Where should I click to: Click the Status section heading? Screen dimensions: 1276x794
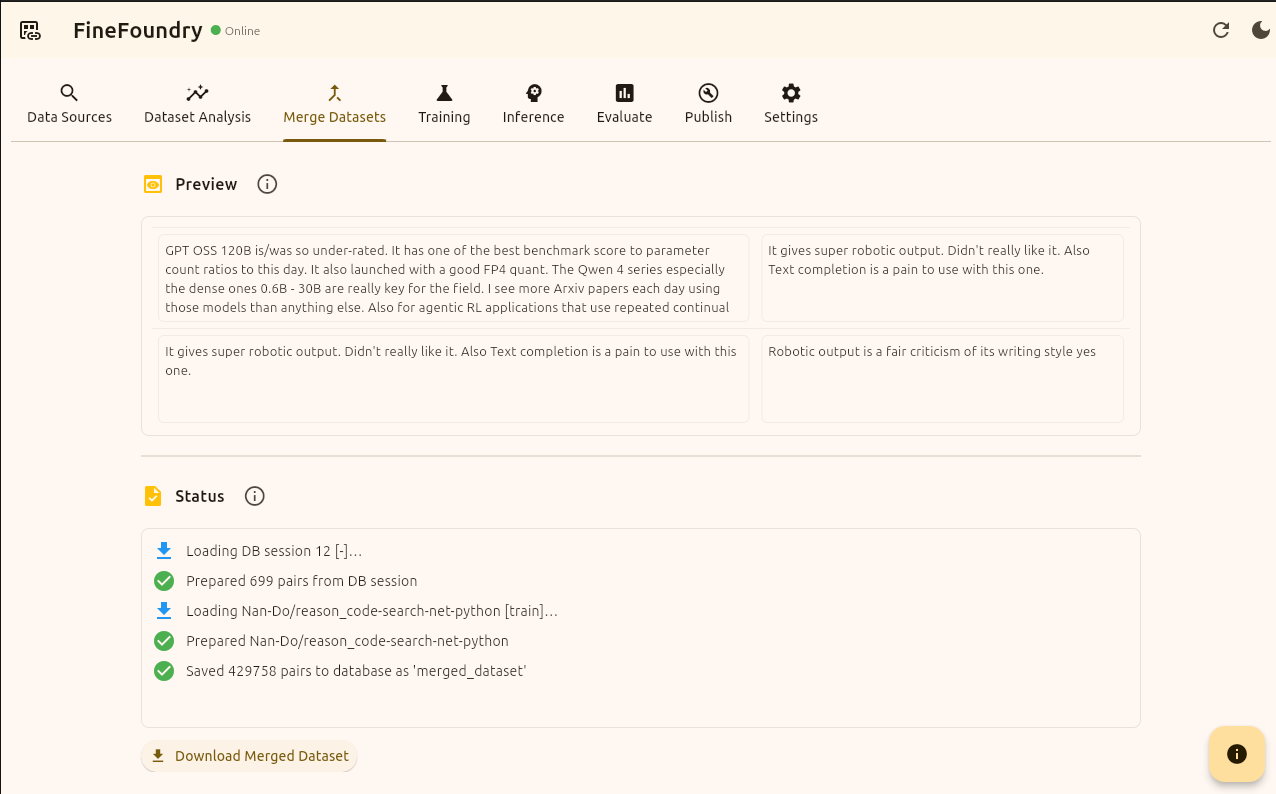click(x=200, y=496)
